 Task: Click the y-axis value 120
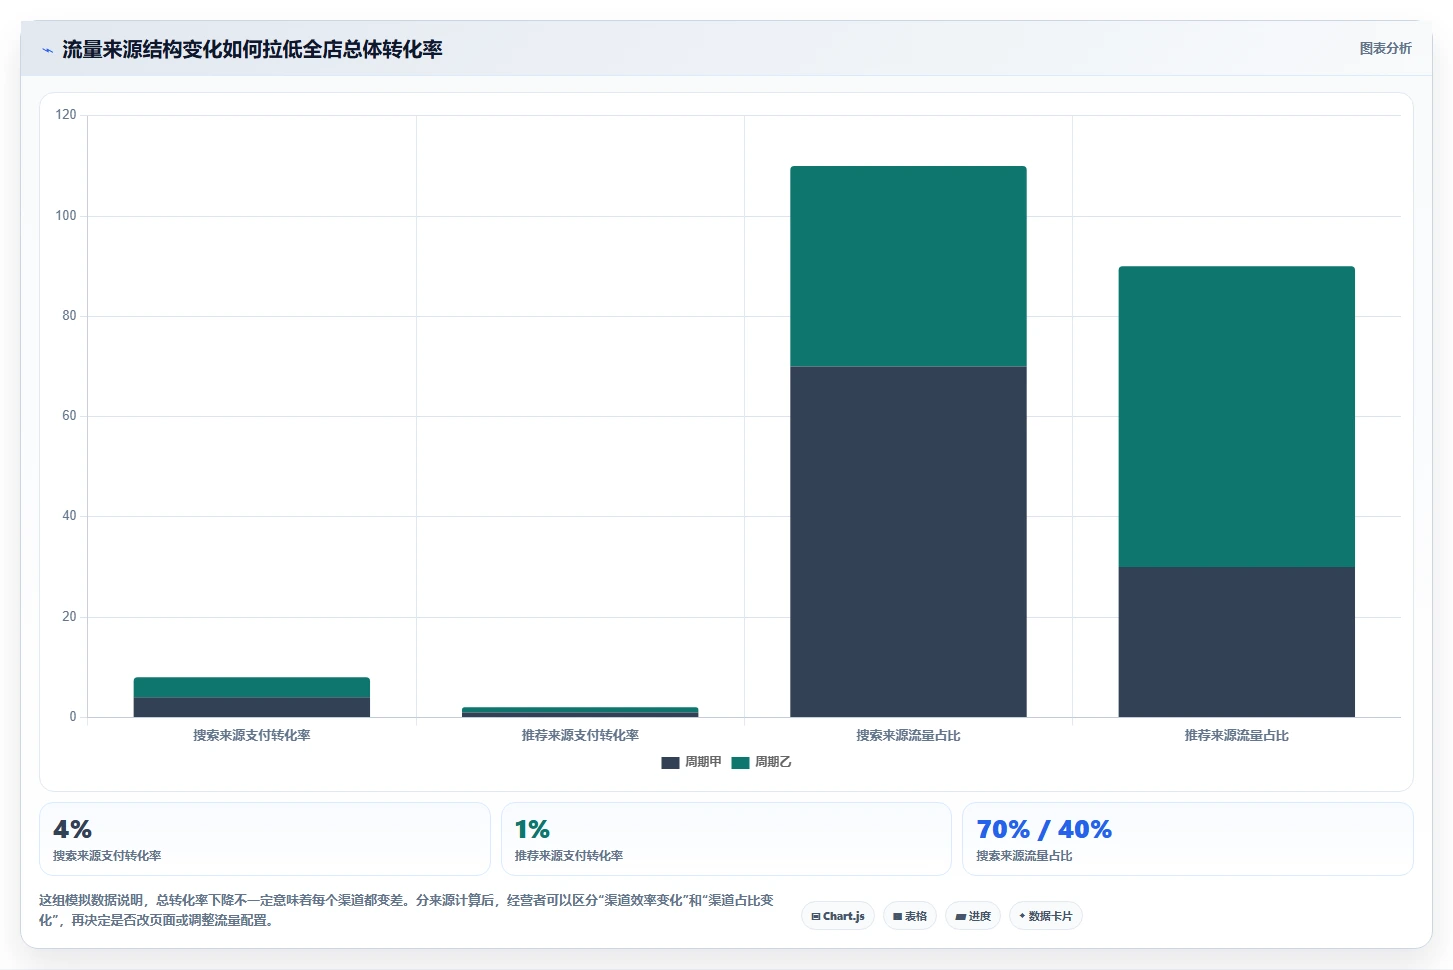(66, 115)
